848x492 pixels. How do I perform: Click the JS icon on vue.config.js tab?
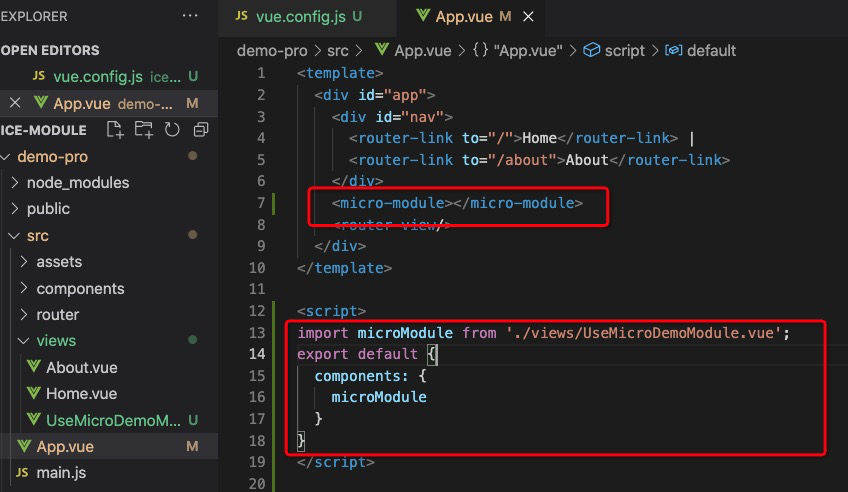point(242,16)
